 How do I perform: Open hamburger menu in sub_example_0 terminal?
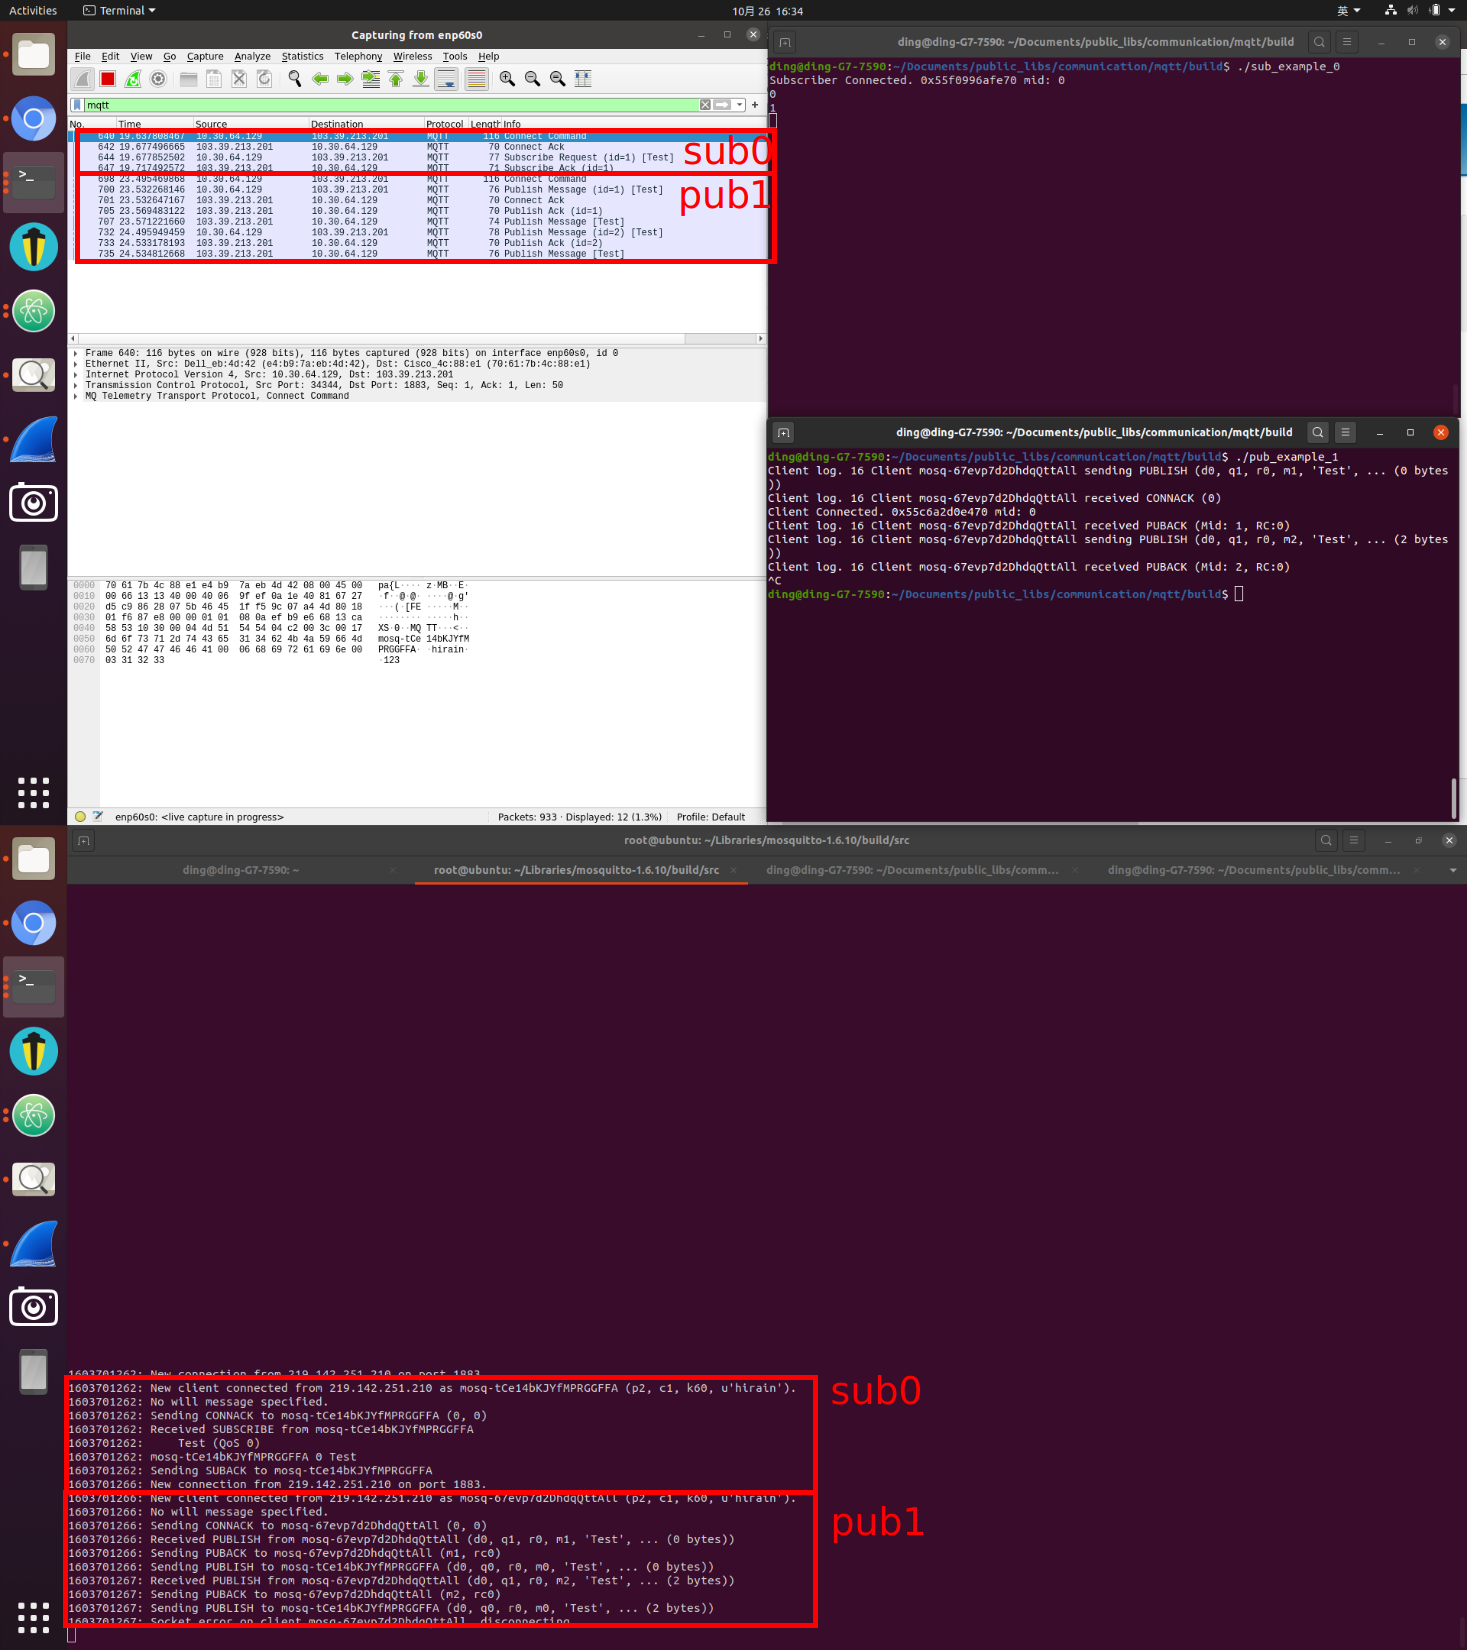(x=1347, y=42)
